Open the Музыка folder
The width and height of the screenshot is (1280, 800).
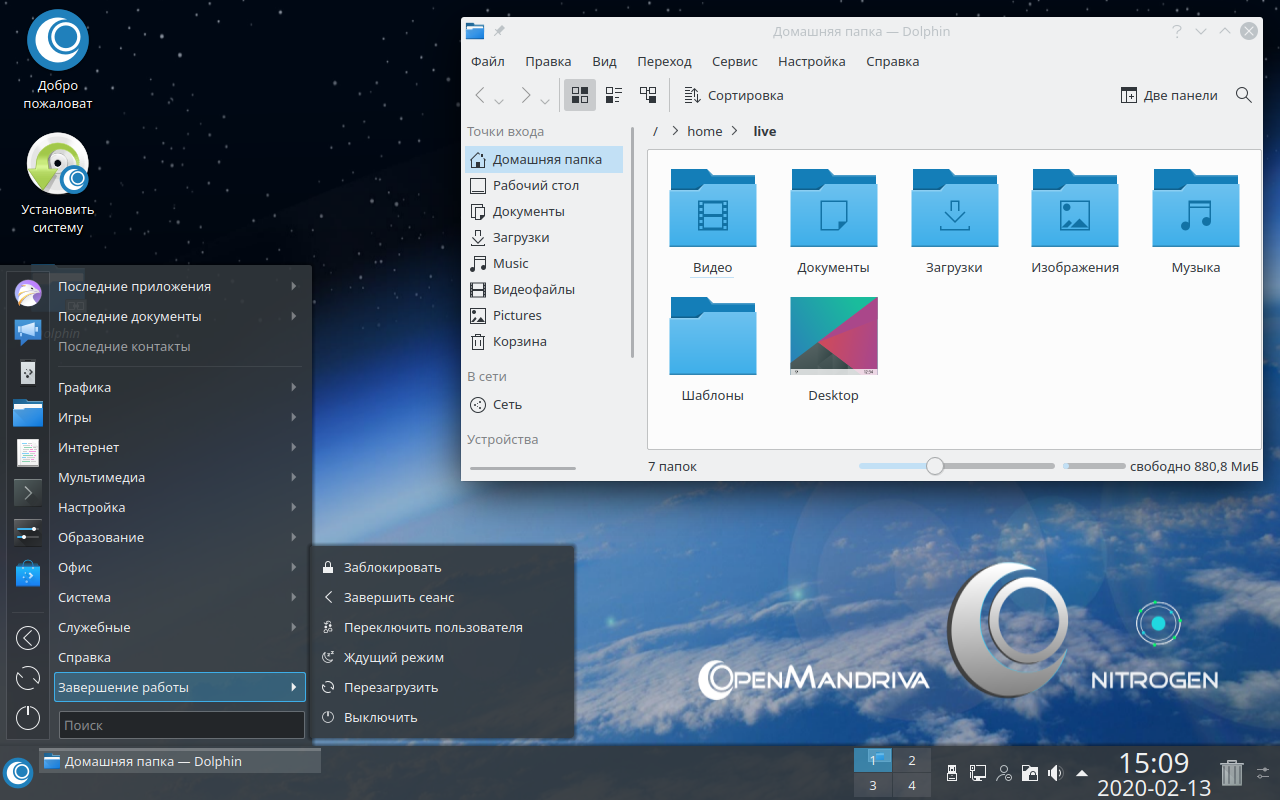1196,221
